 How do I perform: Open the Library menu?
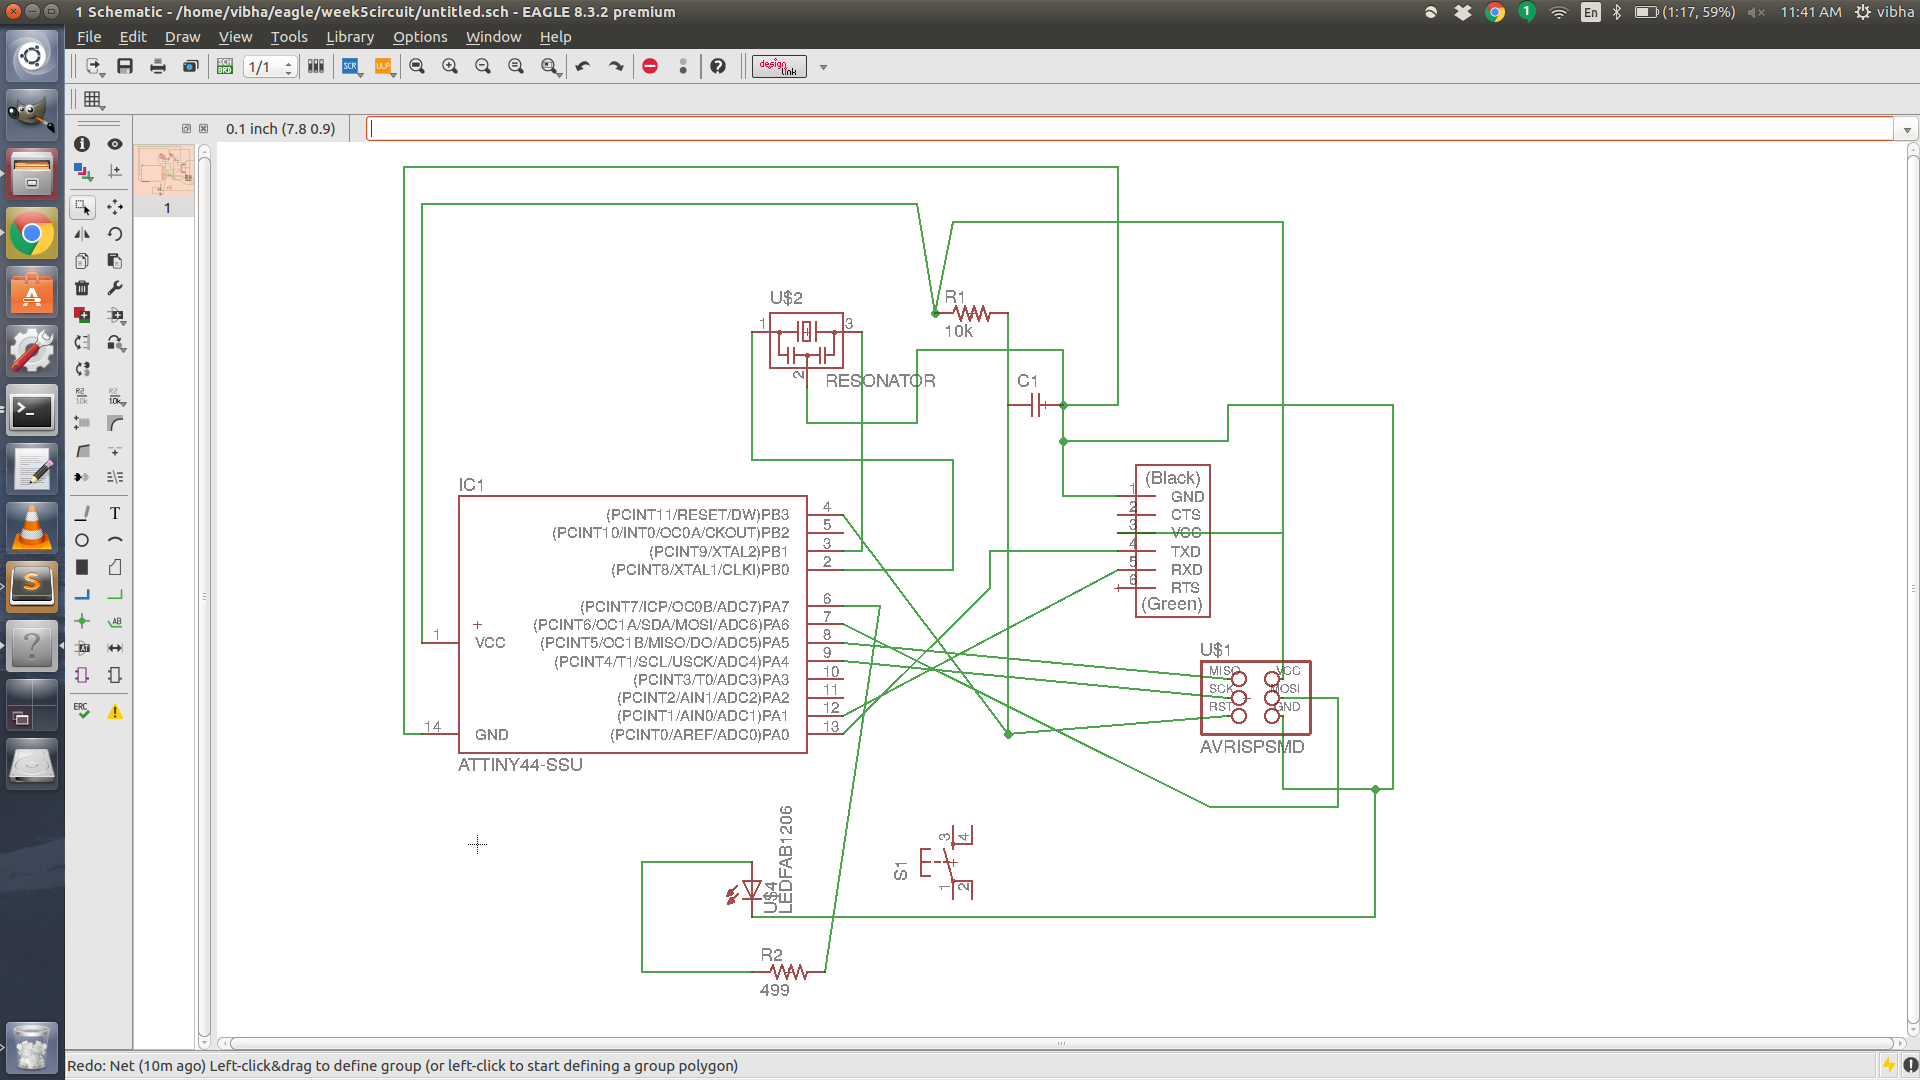click(x=349, y=37)
